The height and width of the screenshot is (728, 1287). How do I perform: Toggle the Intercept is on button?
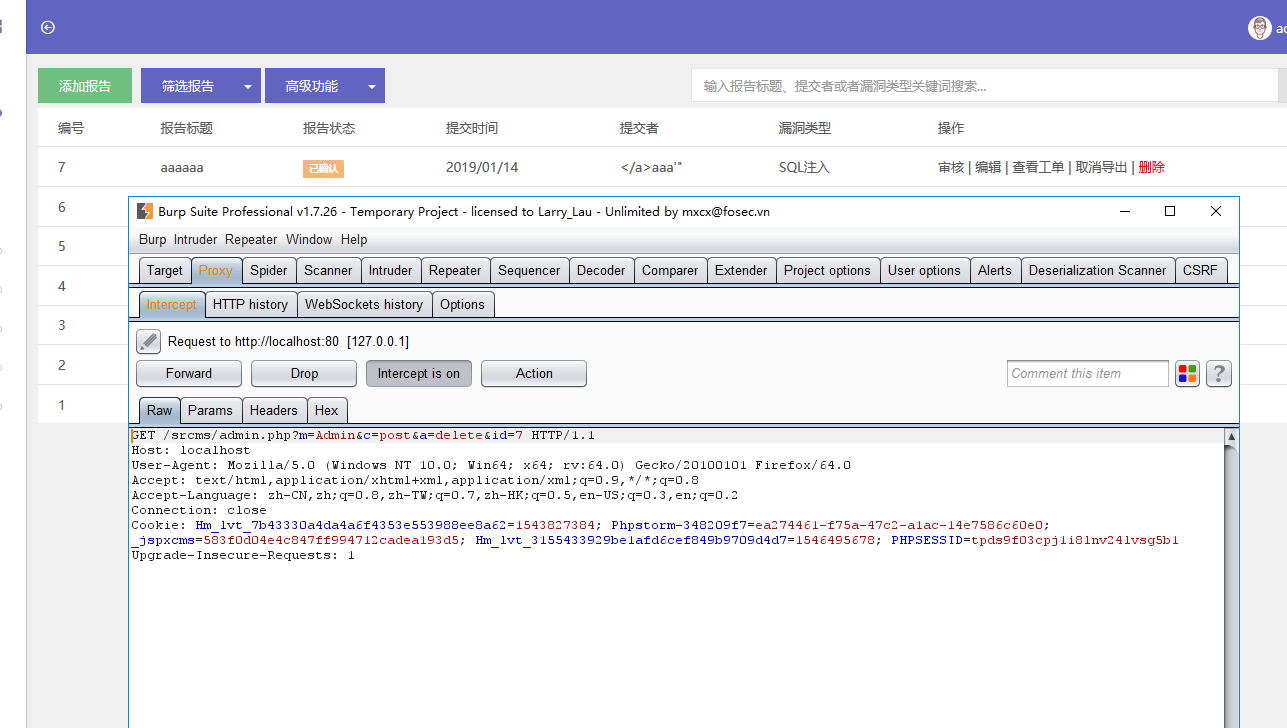pyautogui.click(x=418, y=374)
